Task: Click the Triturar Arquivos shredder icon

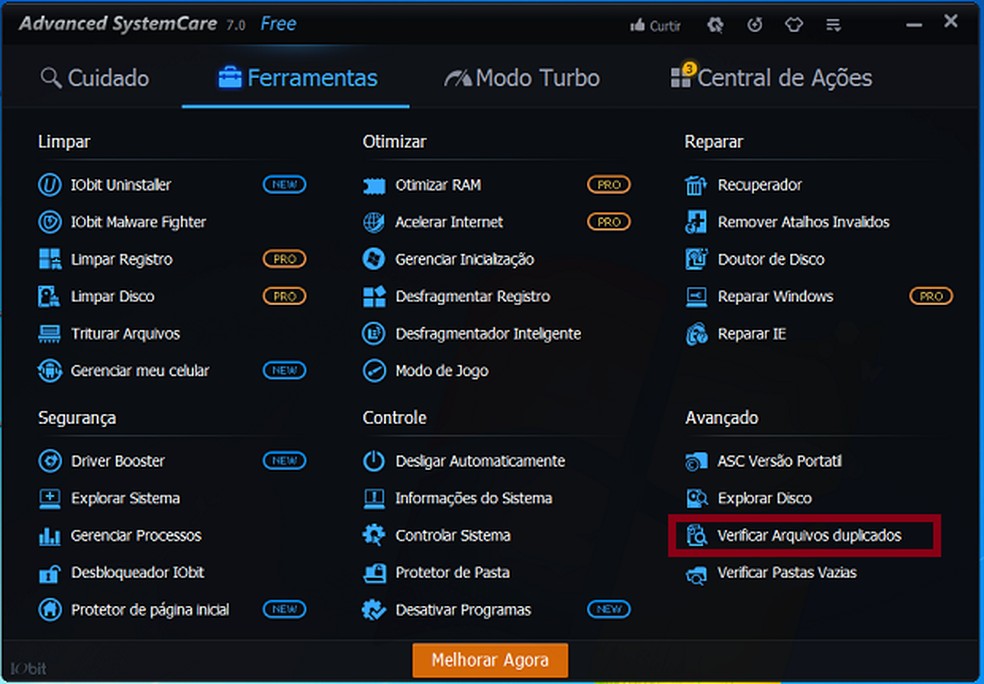Action: [x=49, y=334]
